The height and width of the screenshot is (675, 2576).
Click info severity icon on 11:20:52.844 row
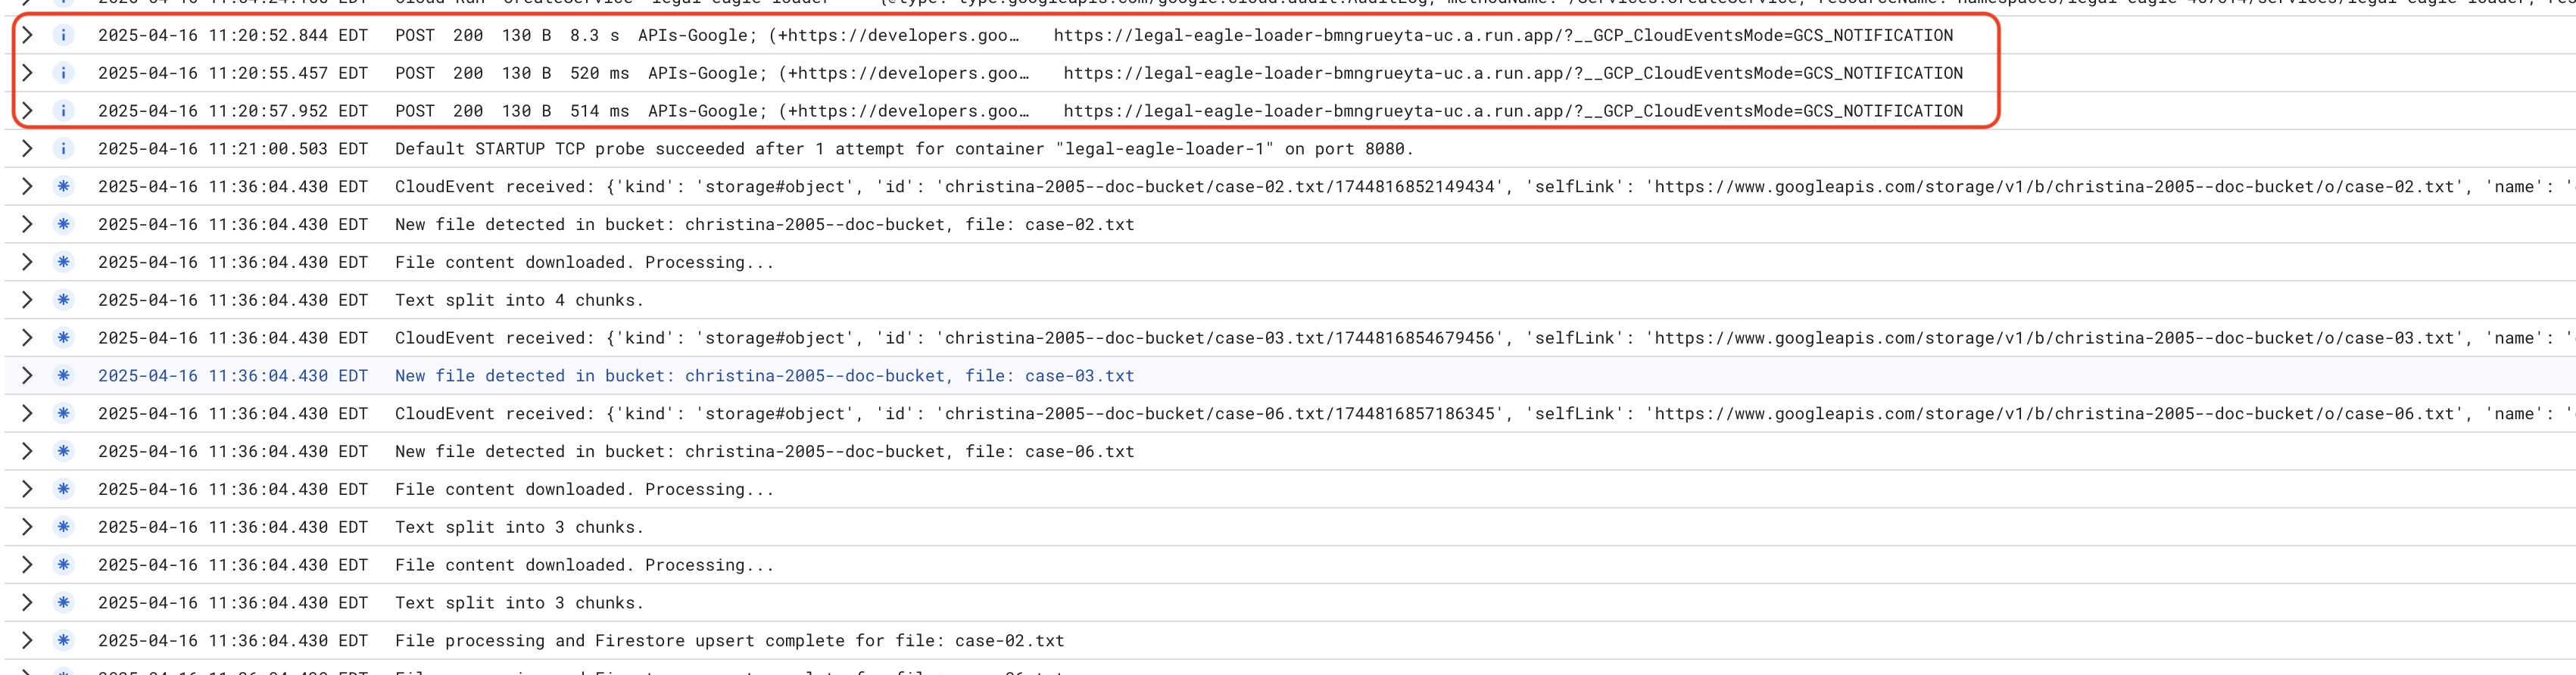pyautogui.click(x=63, y=35)
